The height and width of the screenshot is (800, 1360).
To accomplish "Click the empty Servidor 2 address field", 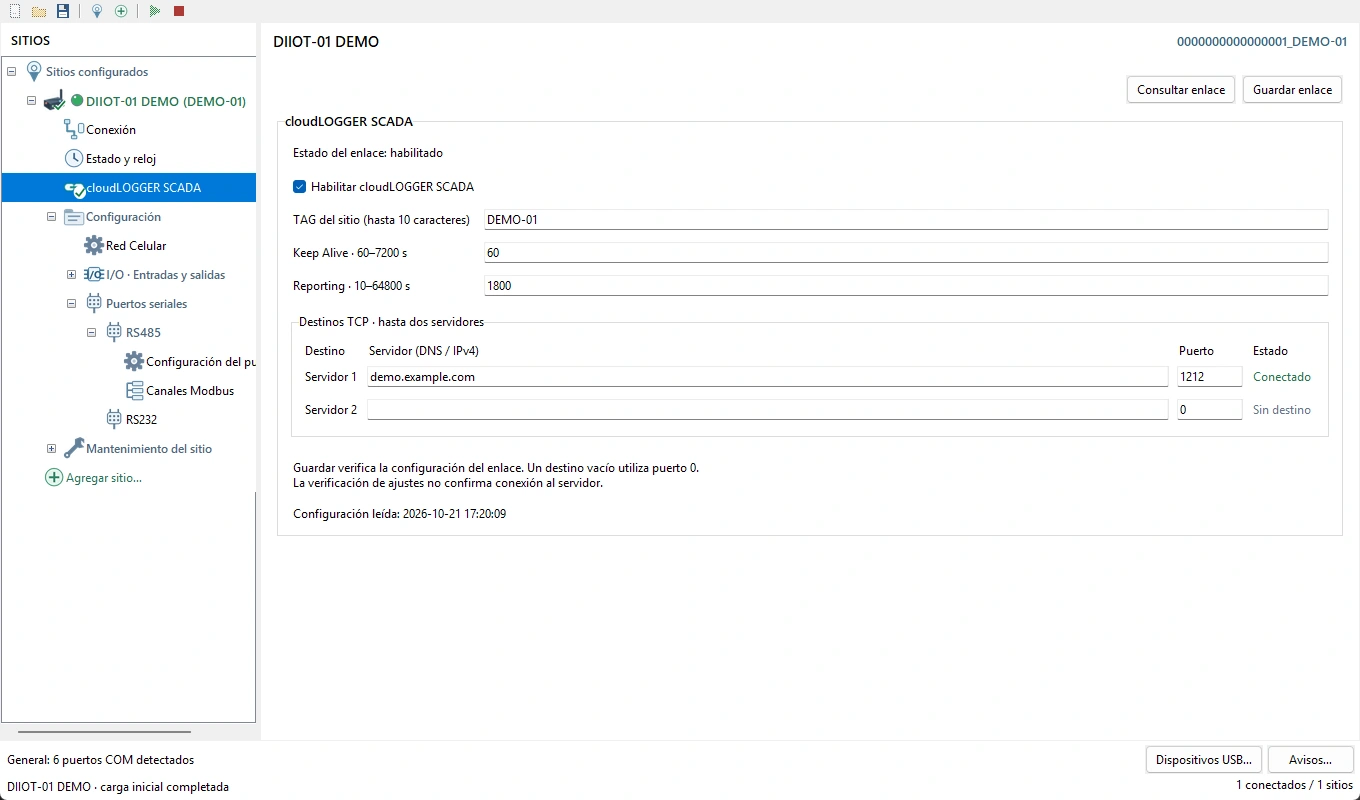I will [x=767, y=409].
